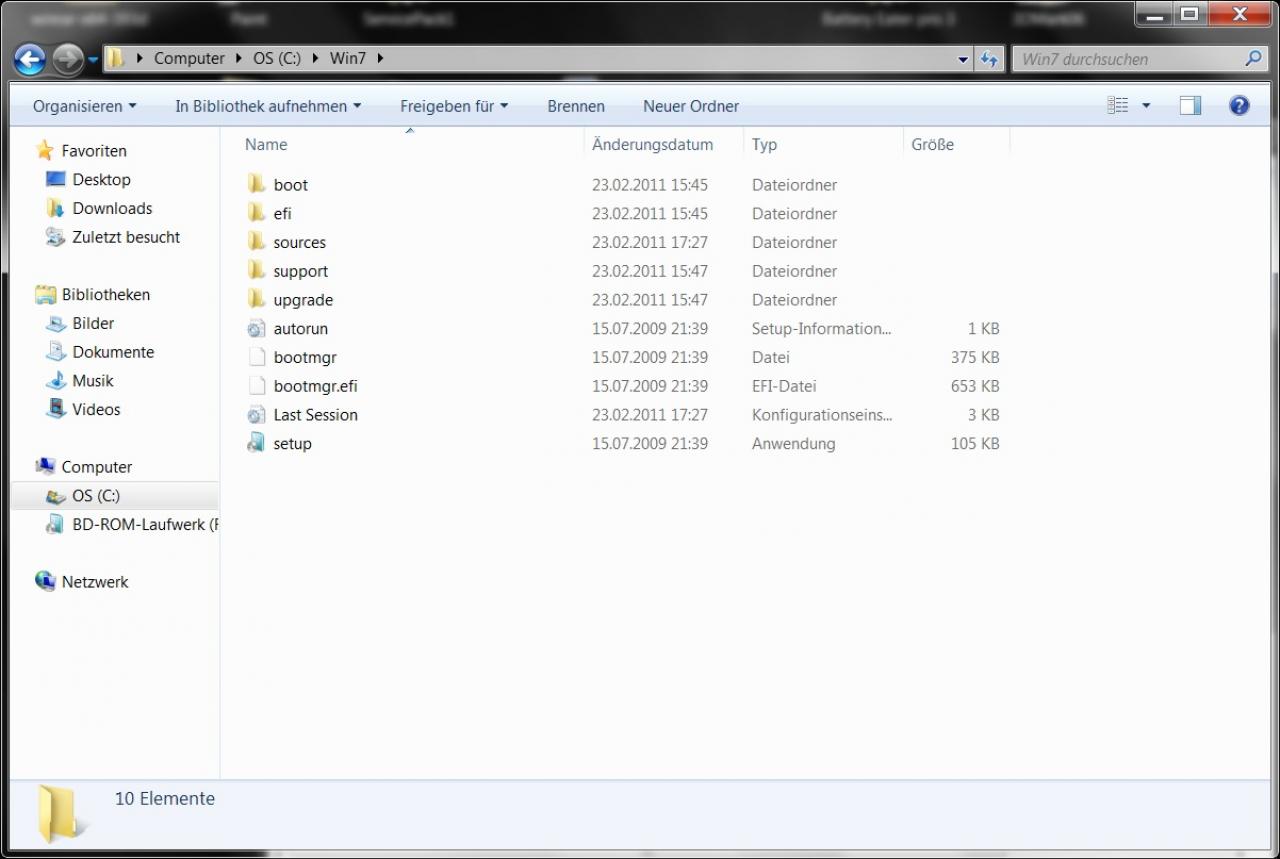This screenshot has height=859, width=1280.
Task: Toggle the preview pane button
Action: tap(1190, 105)
